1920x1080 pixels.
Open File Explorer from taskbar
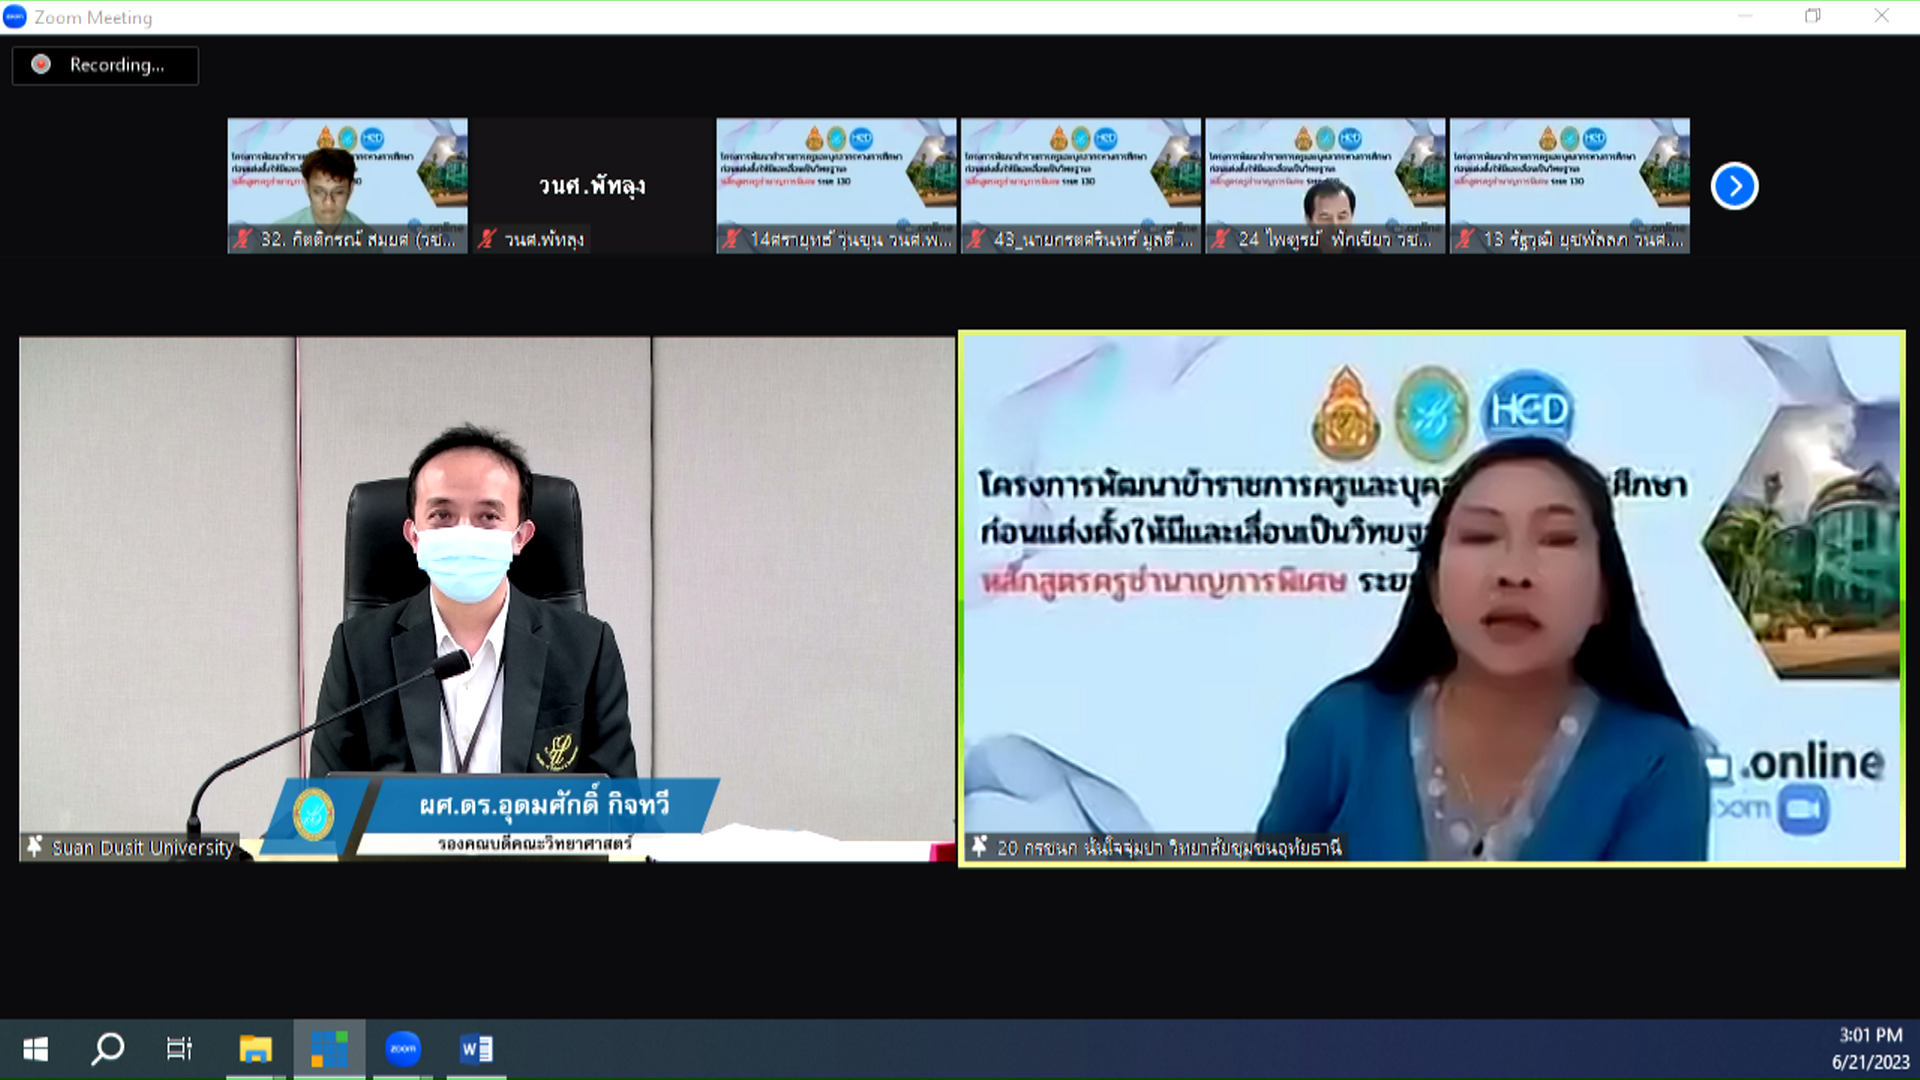point(255,1049)
